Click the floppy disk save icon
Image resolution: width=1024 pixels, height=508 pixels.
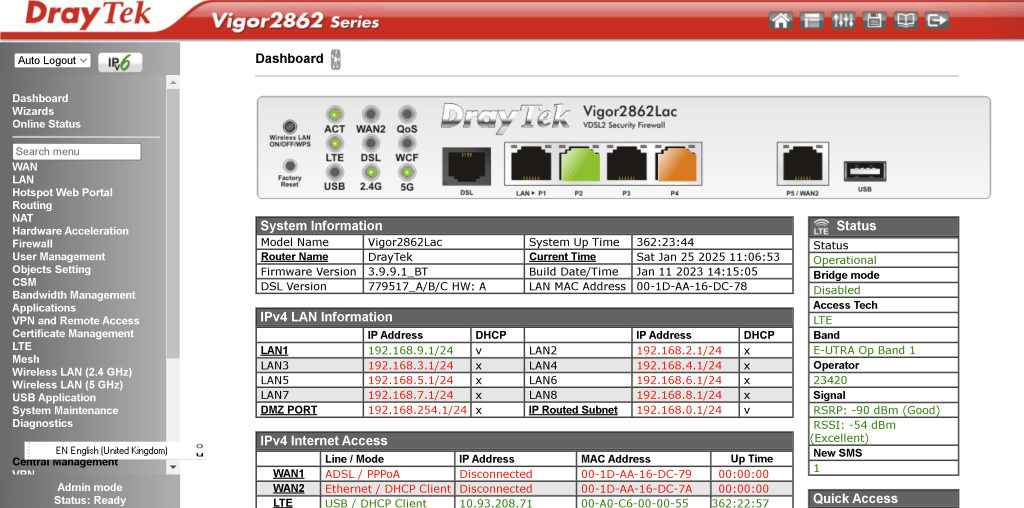874,20
